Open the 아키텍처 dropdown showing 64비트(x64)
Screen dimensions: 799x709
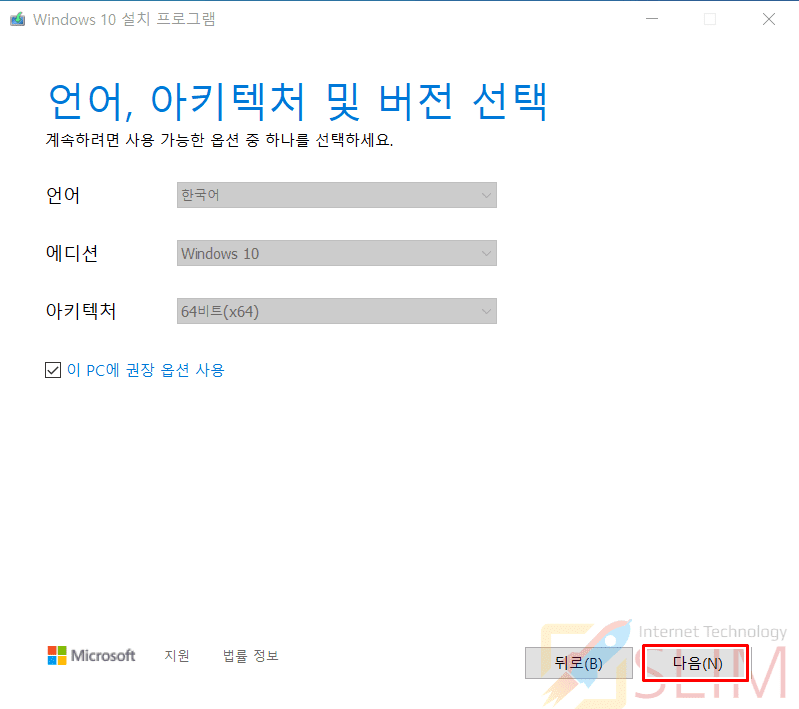point(337,311)
